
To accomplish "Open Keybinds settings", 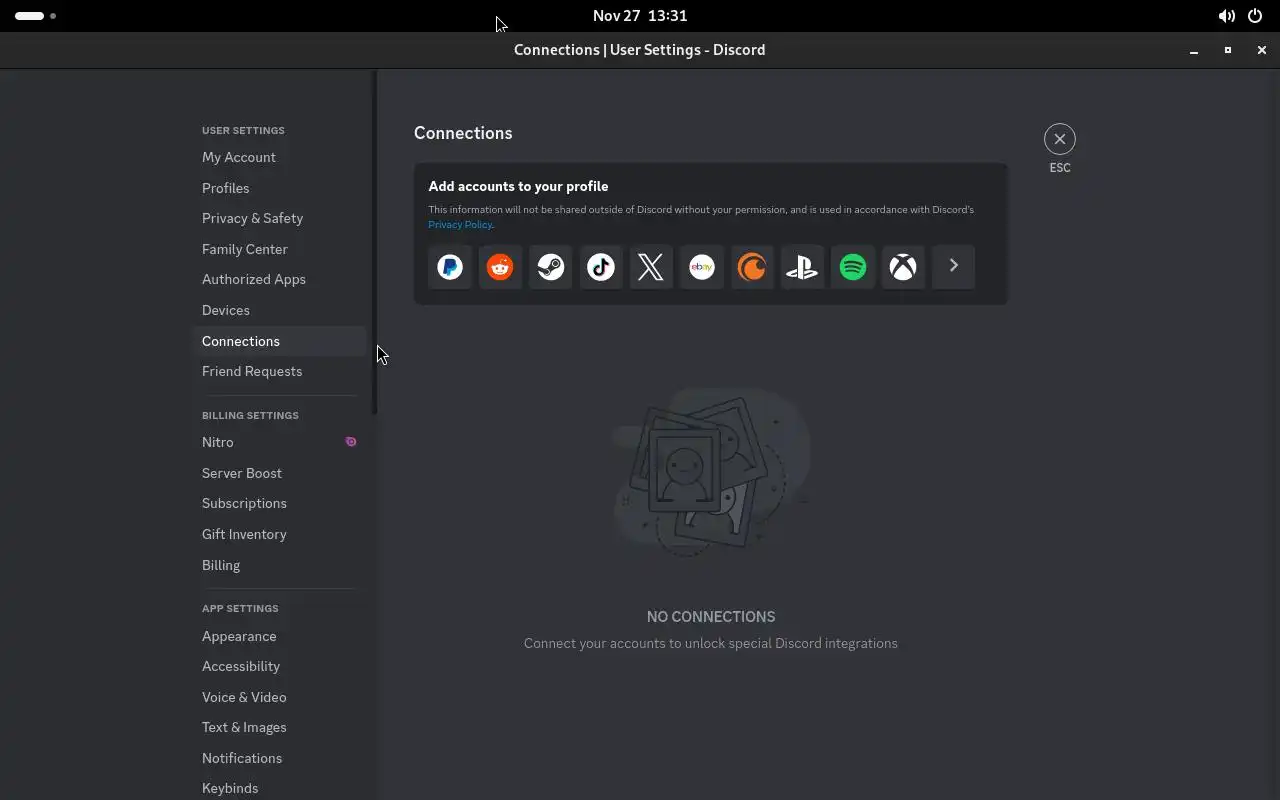I will (279, 788).
